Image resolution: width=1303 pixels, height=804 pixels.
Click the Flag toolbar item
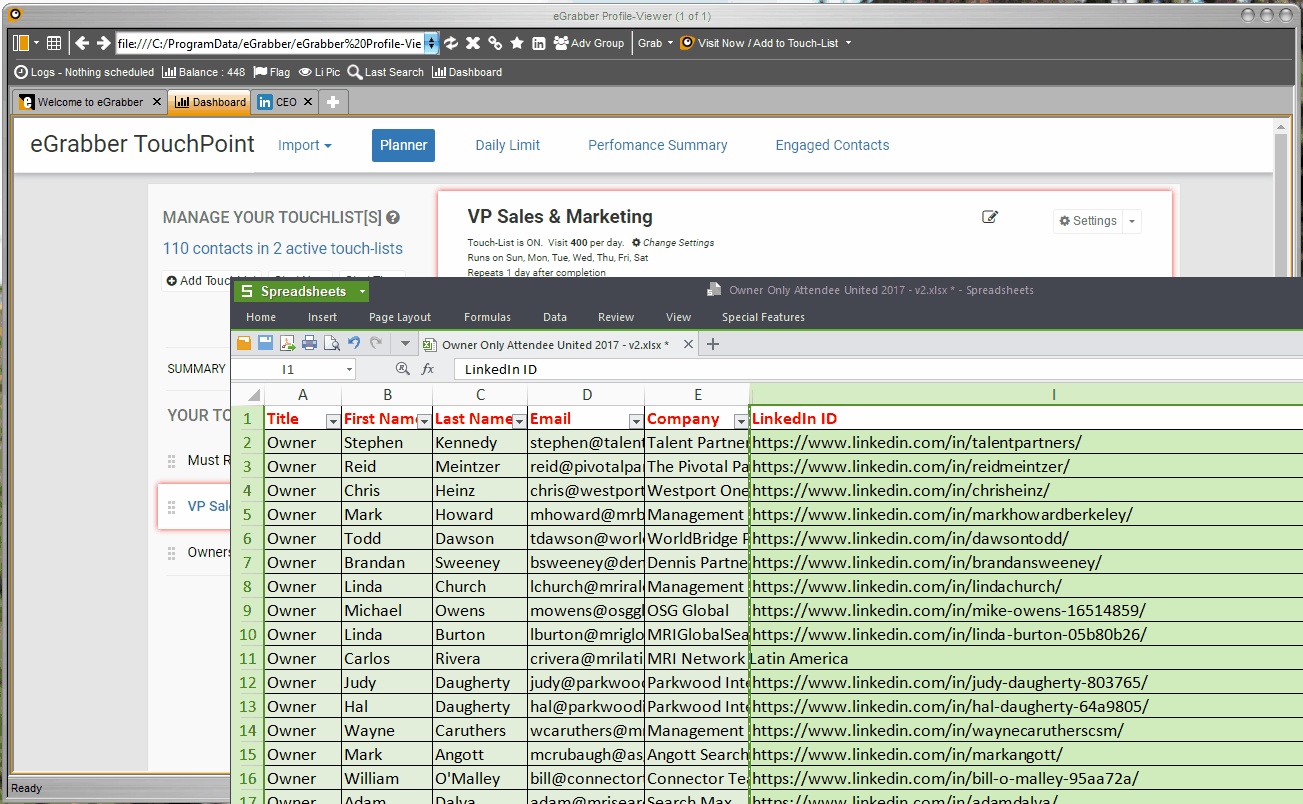coord(272,72)
